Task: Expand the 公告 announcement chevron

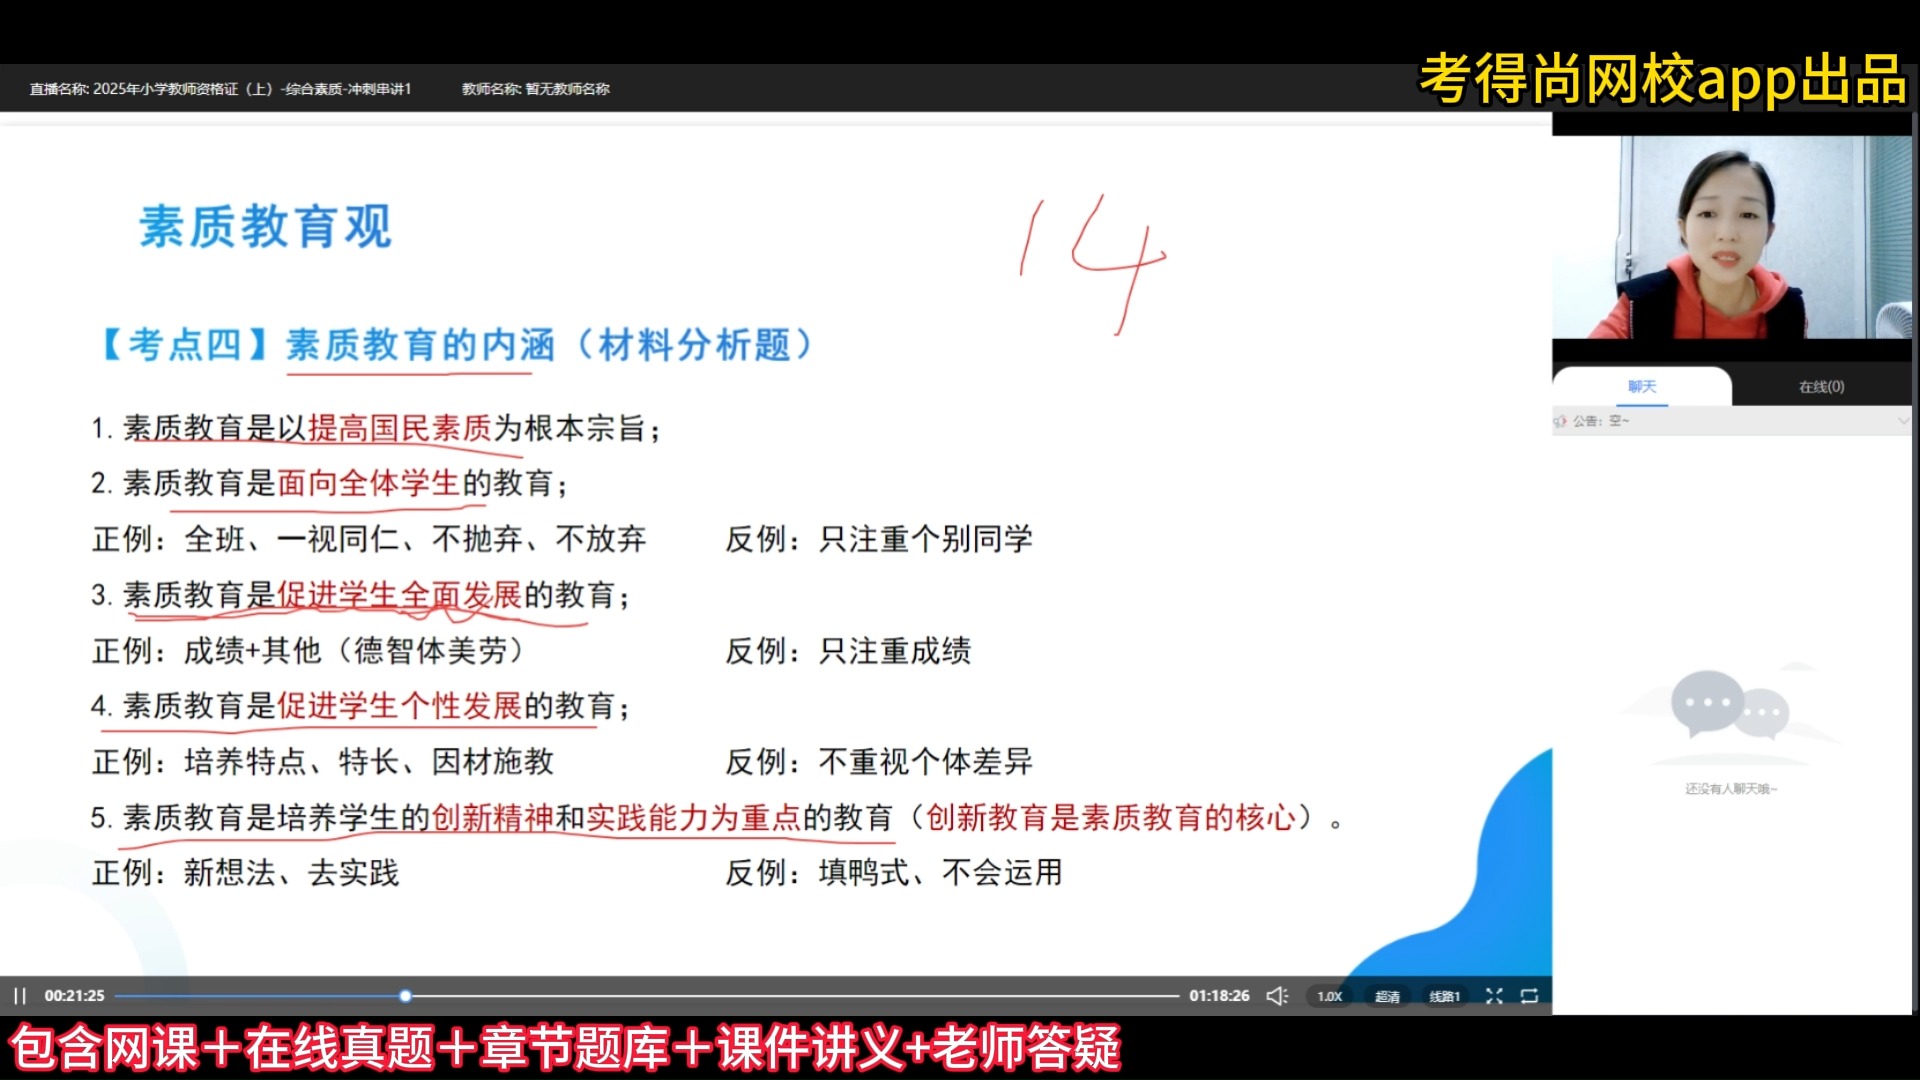Action: pyautogui.click(x=1902, y=421)
